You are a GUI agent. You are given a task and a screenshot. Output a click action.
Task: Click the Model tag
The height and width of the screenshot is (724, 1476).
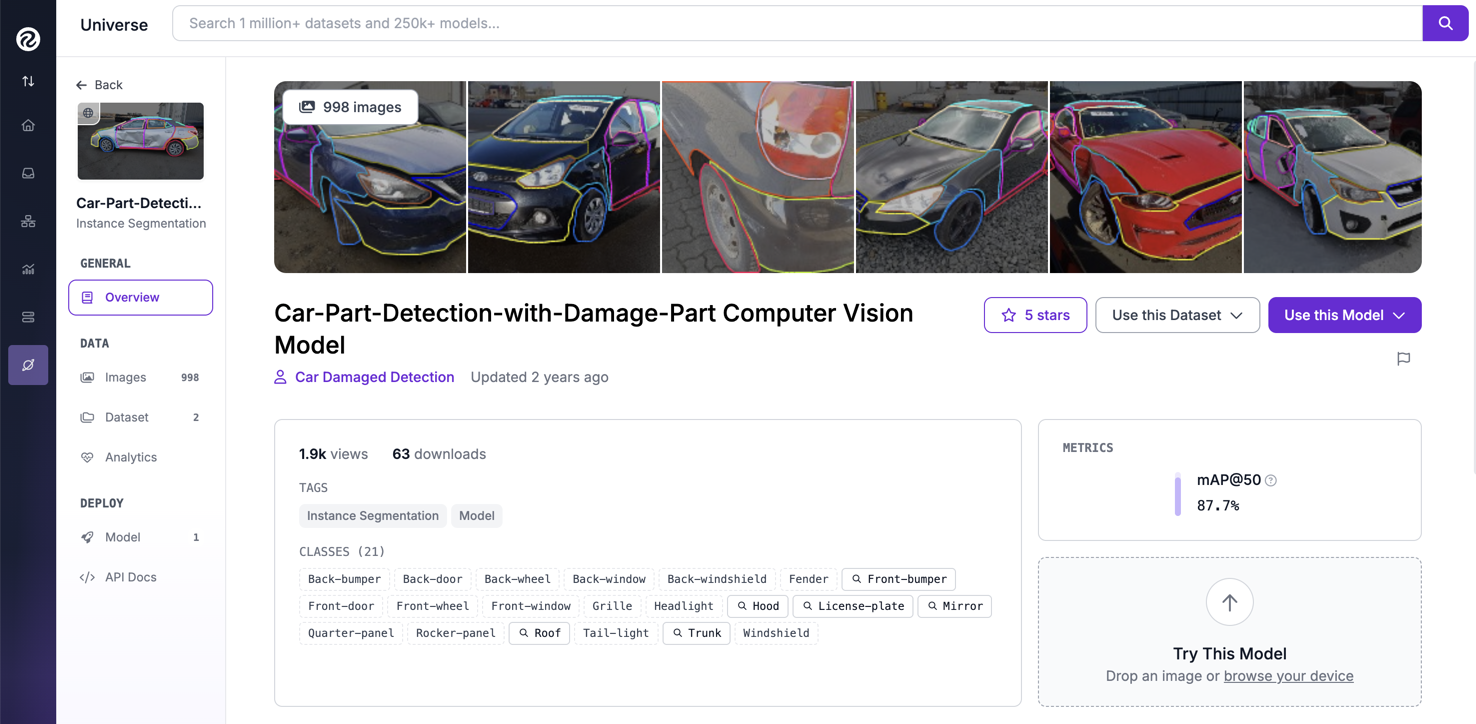pyautogui.click(x=477, y=516)
